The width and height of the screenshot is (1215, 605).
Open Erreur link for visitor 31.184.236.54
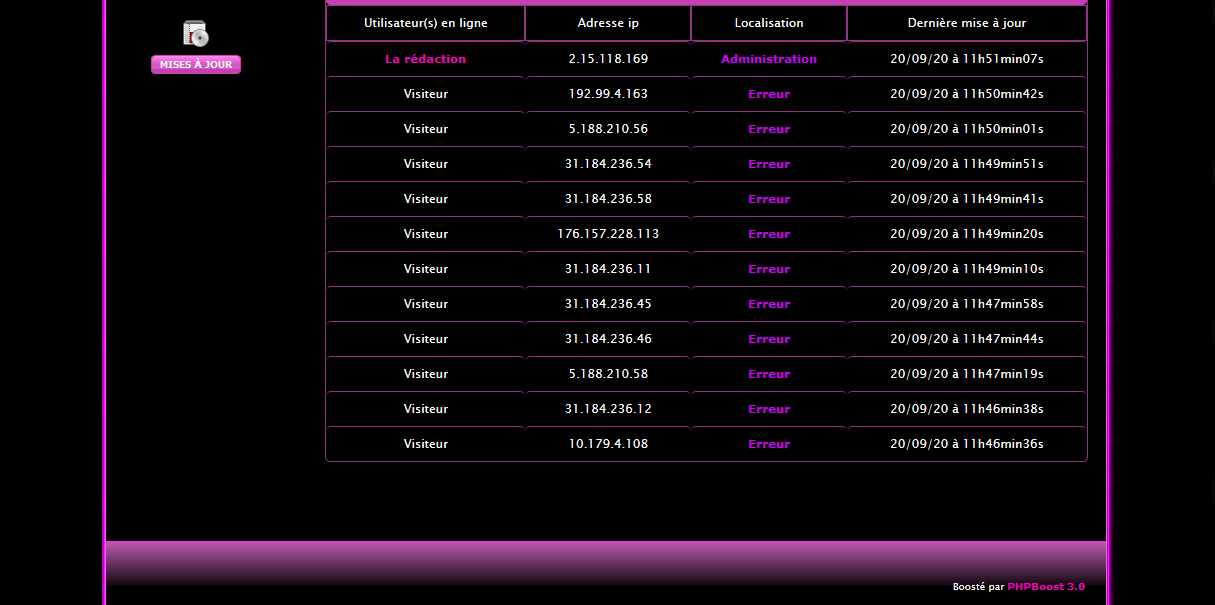pyautogui.click(x=768, y=164)
